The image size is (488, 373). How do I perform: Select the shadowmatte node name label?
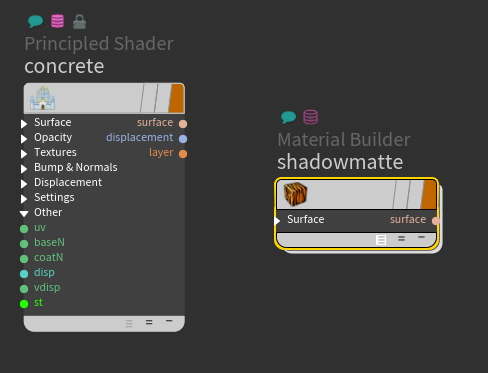click(340, 162)
